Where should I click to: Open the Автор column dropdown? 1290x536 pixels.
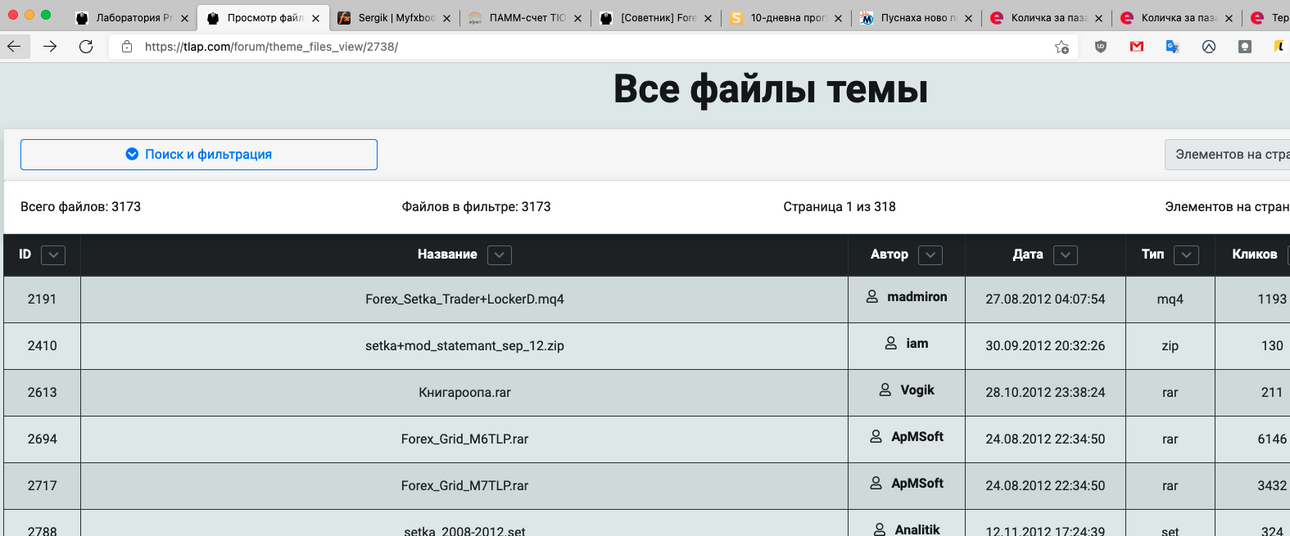931,255
